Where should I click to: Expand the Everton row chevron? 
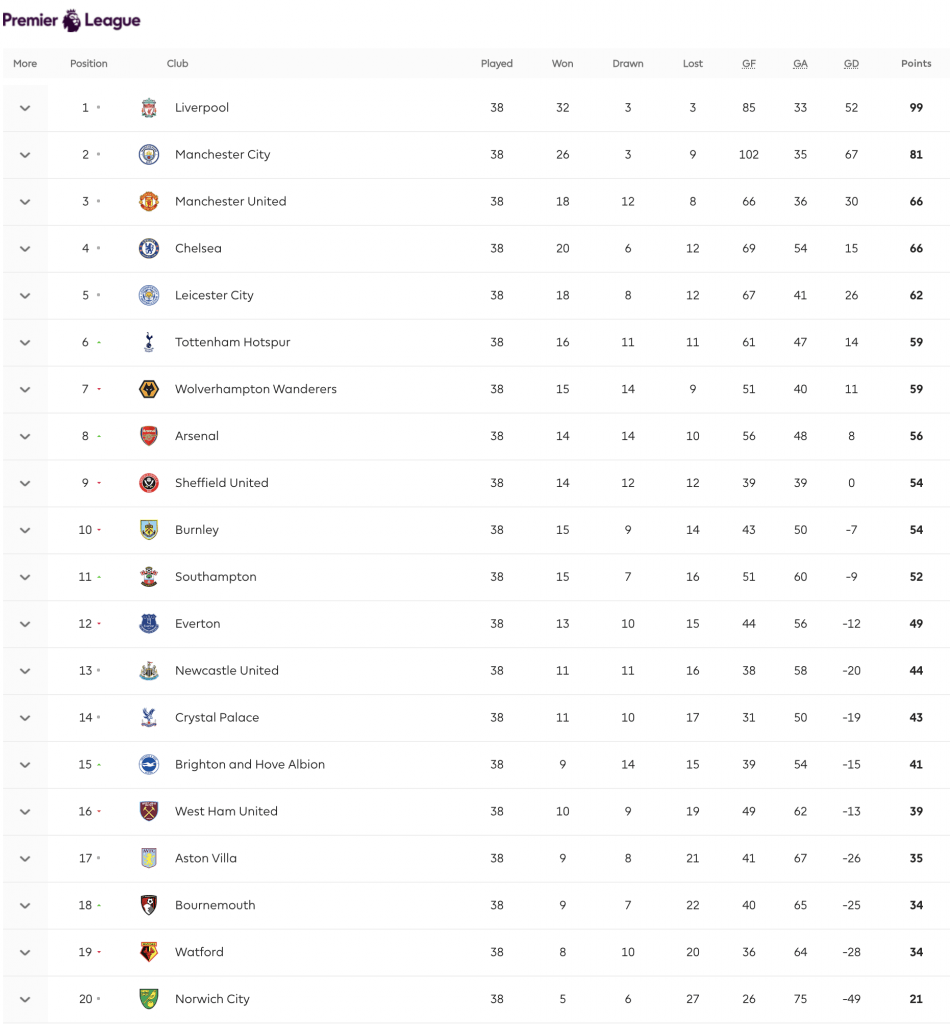point(25,624)
